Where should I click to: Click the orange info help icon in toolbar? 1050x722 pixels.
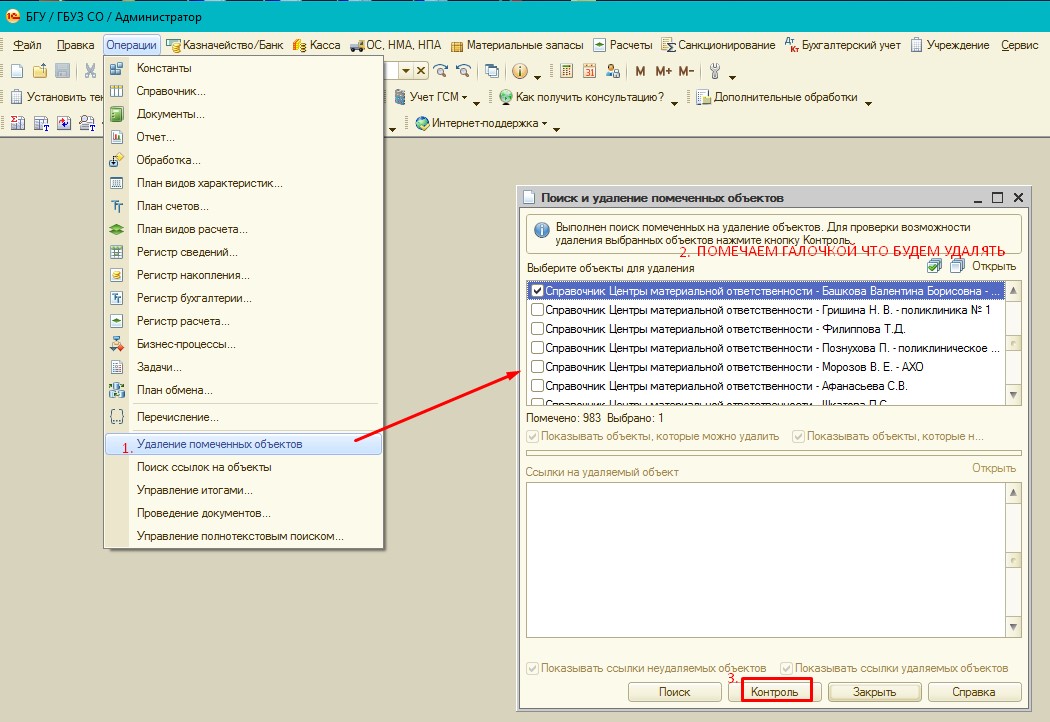click(x=519, y=71)
